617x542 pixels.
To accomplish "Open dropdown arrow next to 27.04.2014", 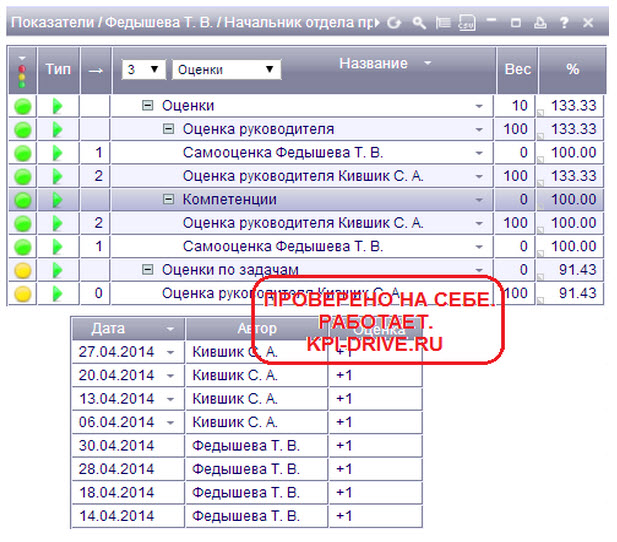I will point(170,352).
